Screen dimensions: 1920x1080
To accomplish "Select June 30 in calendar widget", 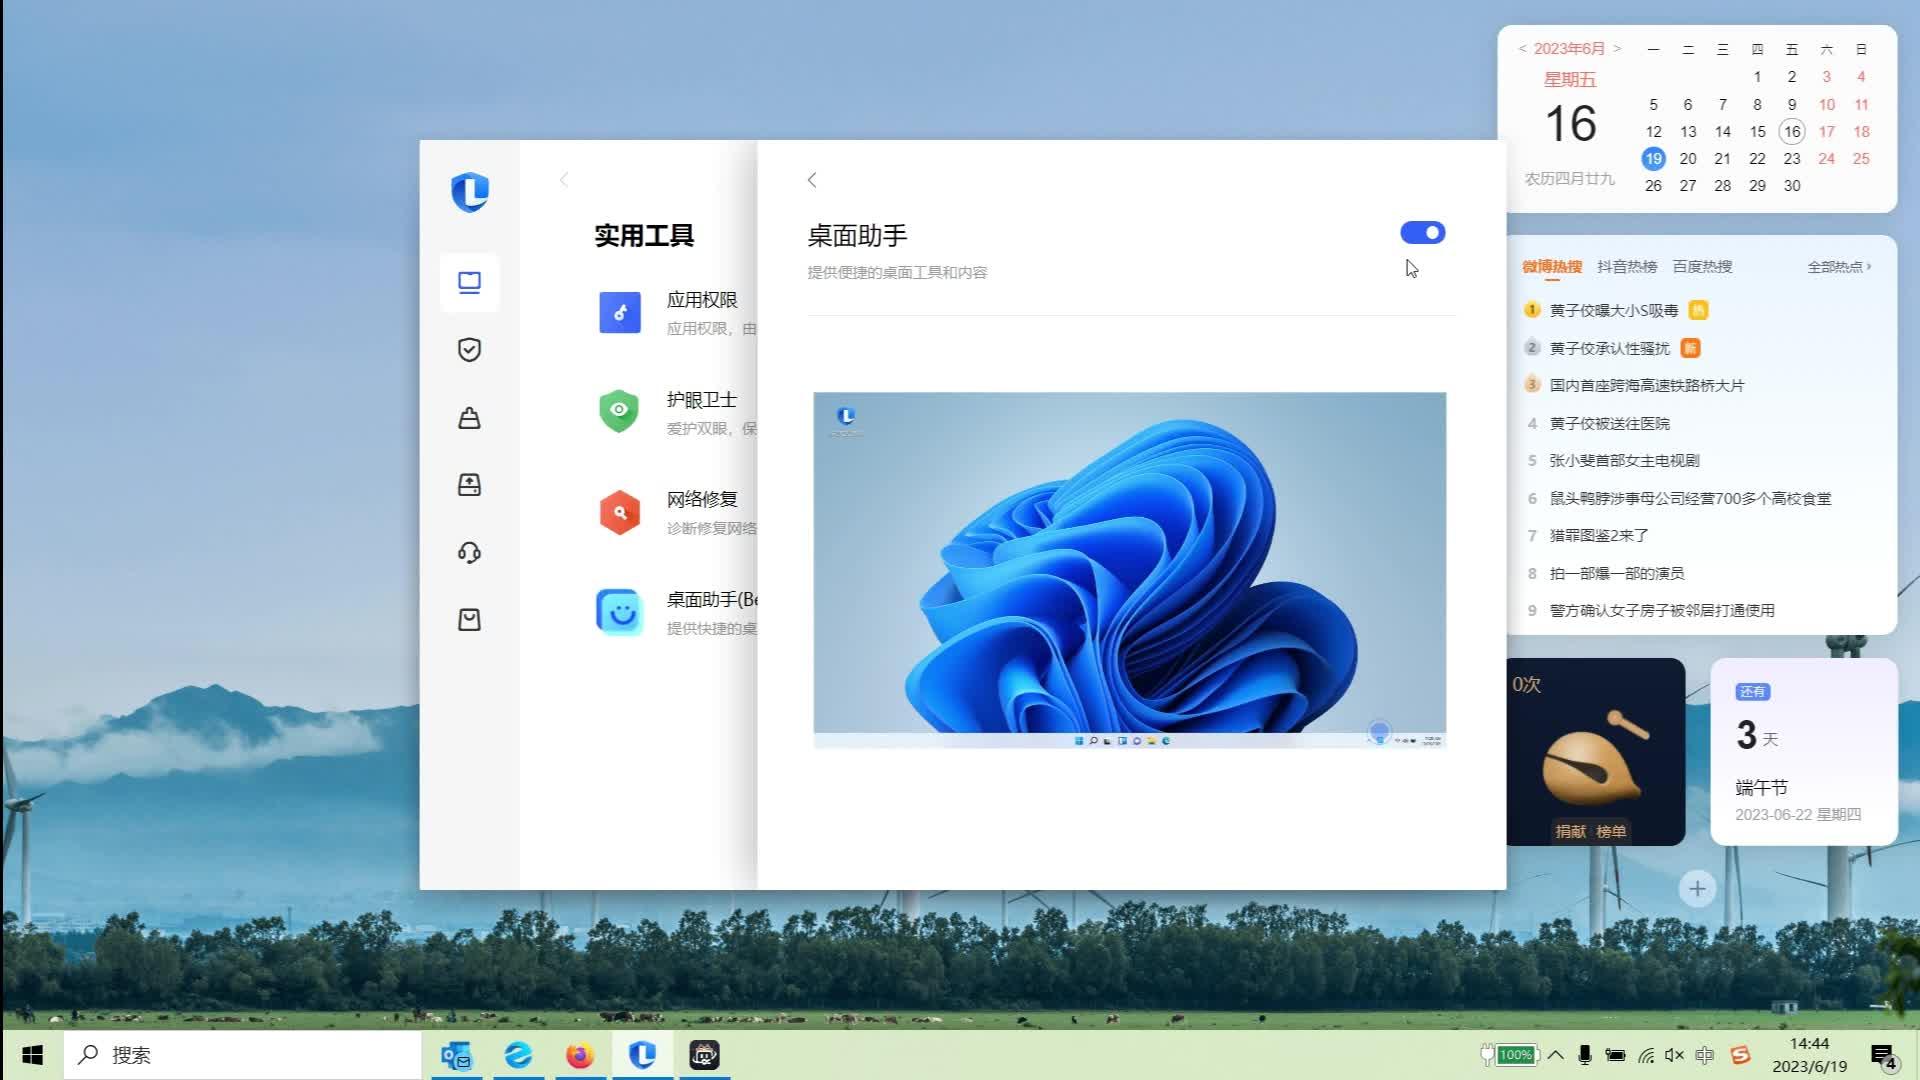I will (x=1792, y=186).
